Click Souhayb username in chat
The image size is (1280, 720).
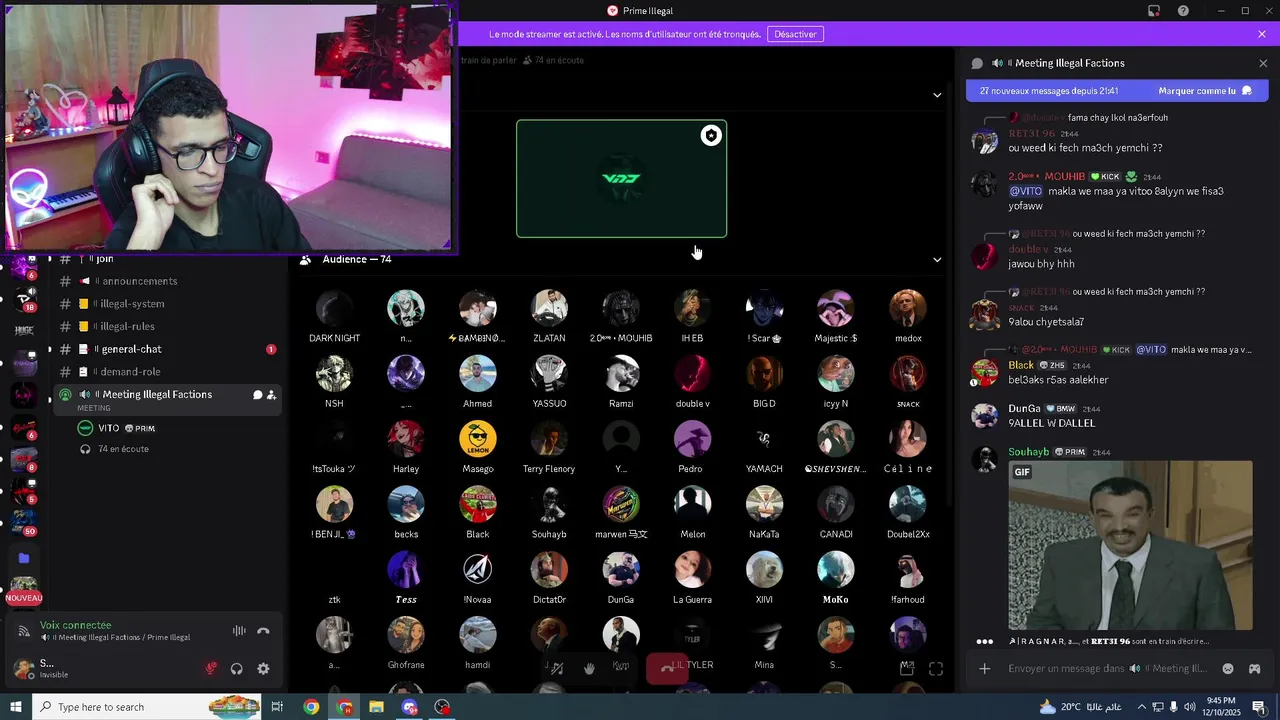pyautogui.click(x=1028, y=452)
